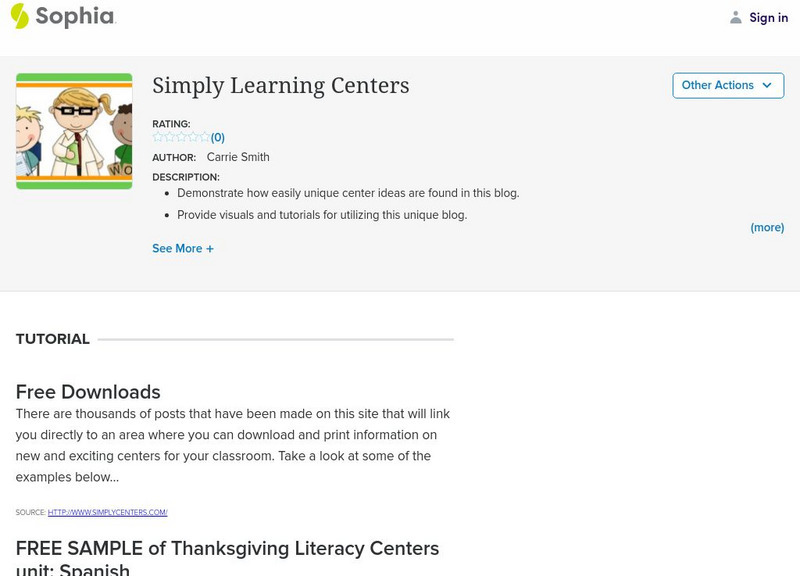Click the plus icon after See More

210,249
